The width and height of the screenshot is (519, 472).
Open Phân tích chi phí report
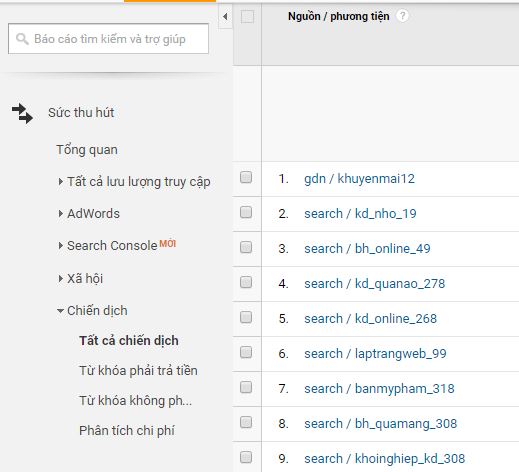pos(127,430)
